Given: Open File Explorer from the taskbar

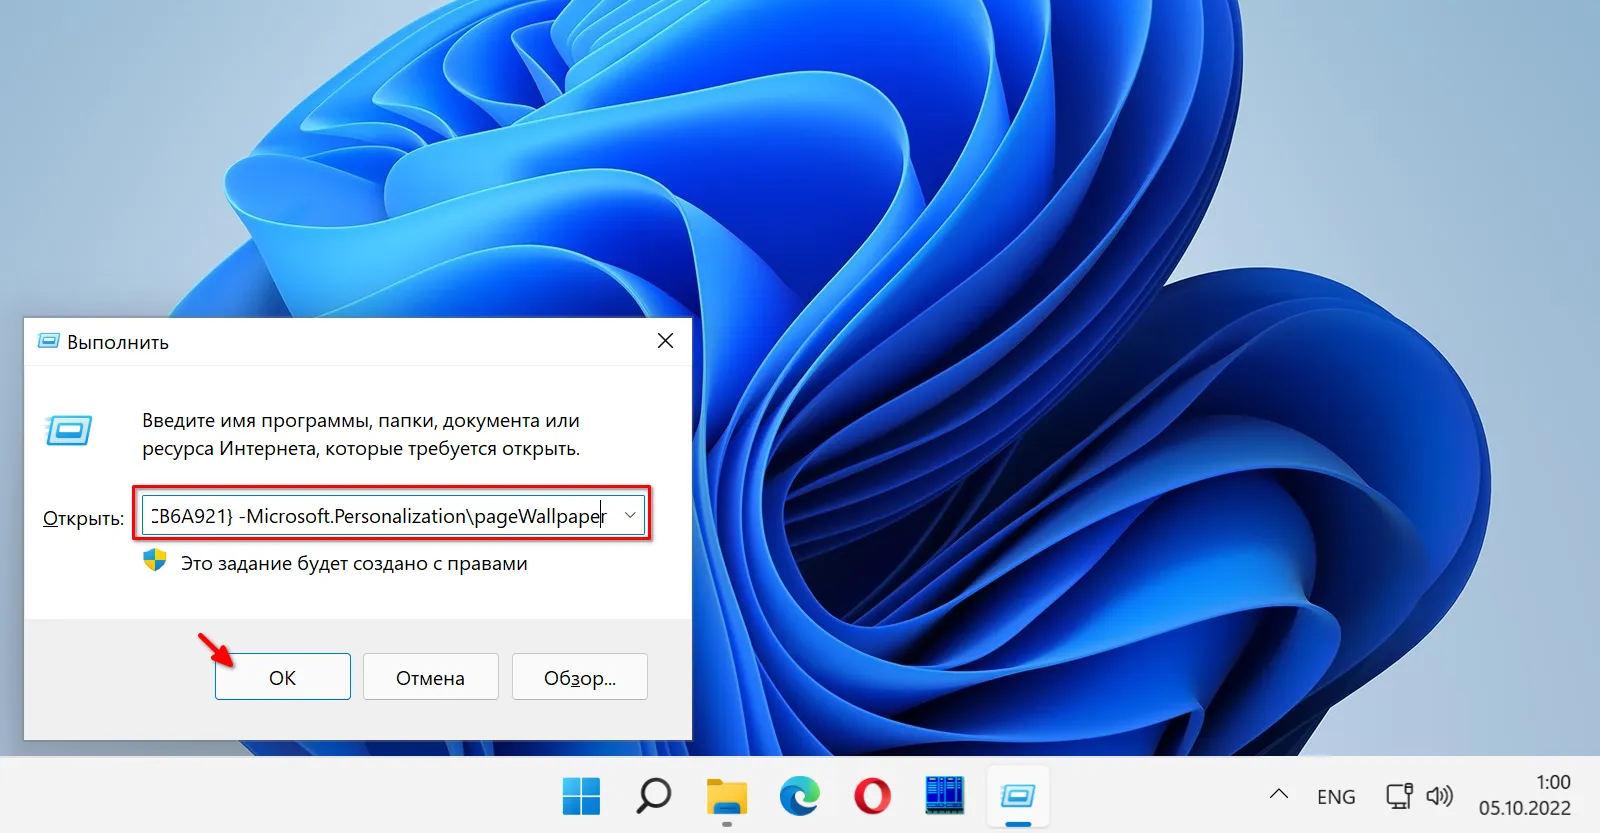Looking at the screenshot, I should point(727,796).
